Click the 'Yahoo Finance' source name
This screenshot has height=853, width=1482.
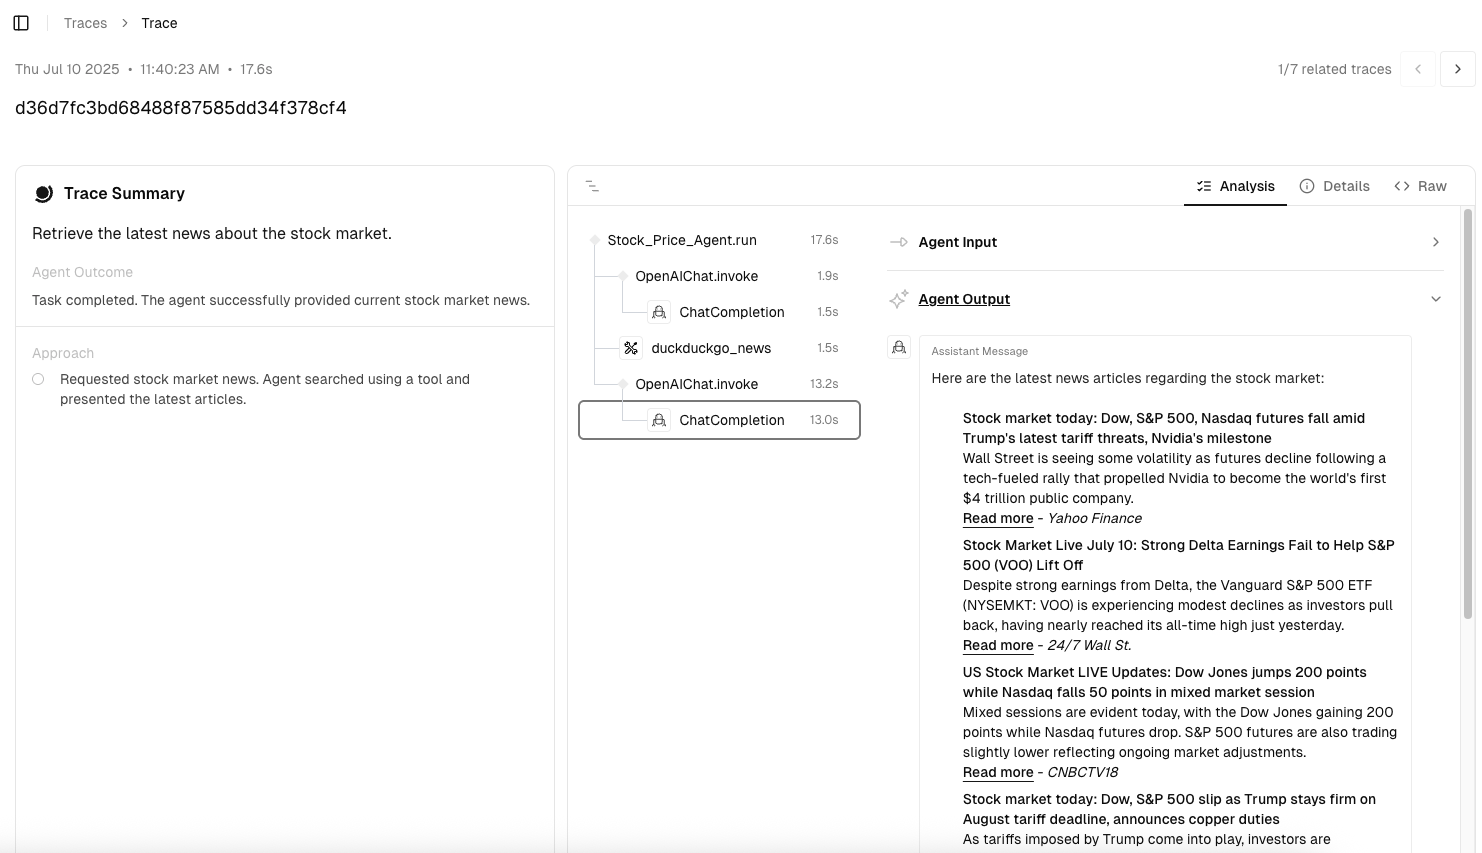tap(1095, 518)
